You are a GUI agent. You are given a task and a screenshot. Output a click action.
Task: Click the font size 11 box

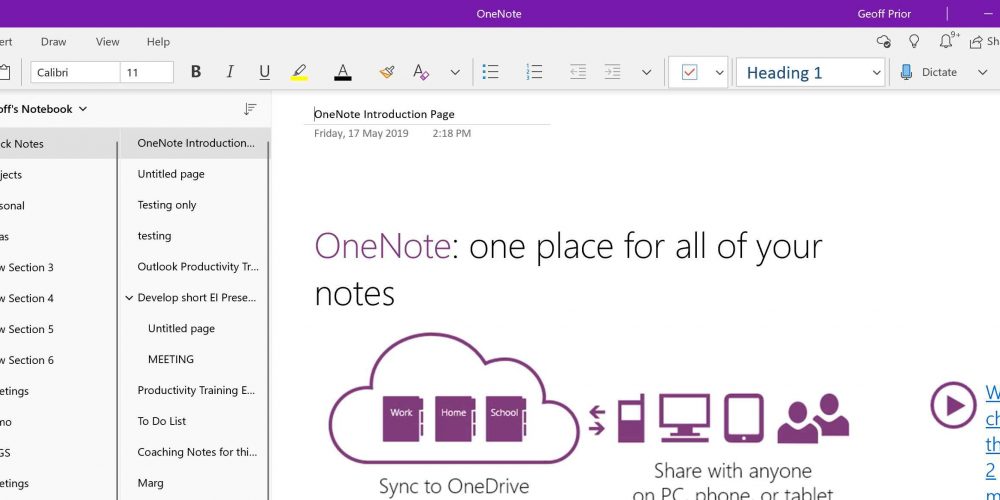[x=147, y=72]
